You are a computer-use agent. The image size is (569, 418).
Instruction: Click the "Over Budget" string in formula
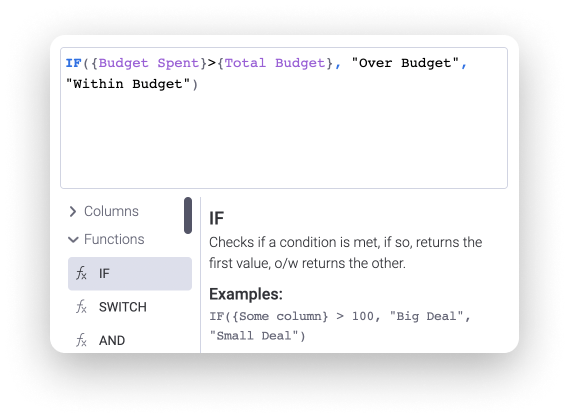click(405, 63)
